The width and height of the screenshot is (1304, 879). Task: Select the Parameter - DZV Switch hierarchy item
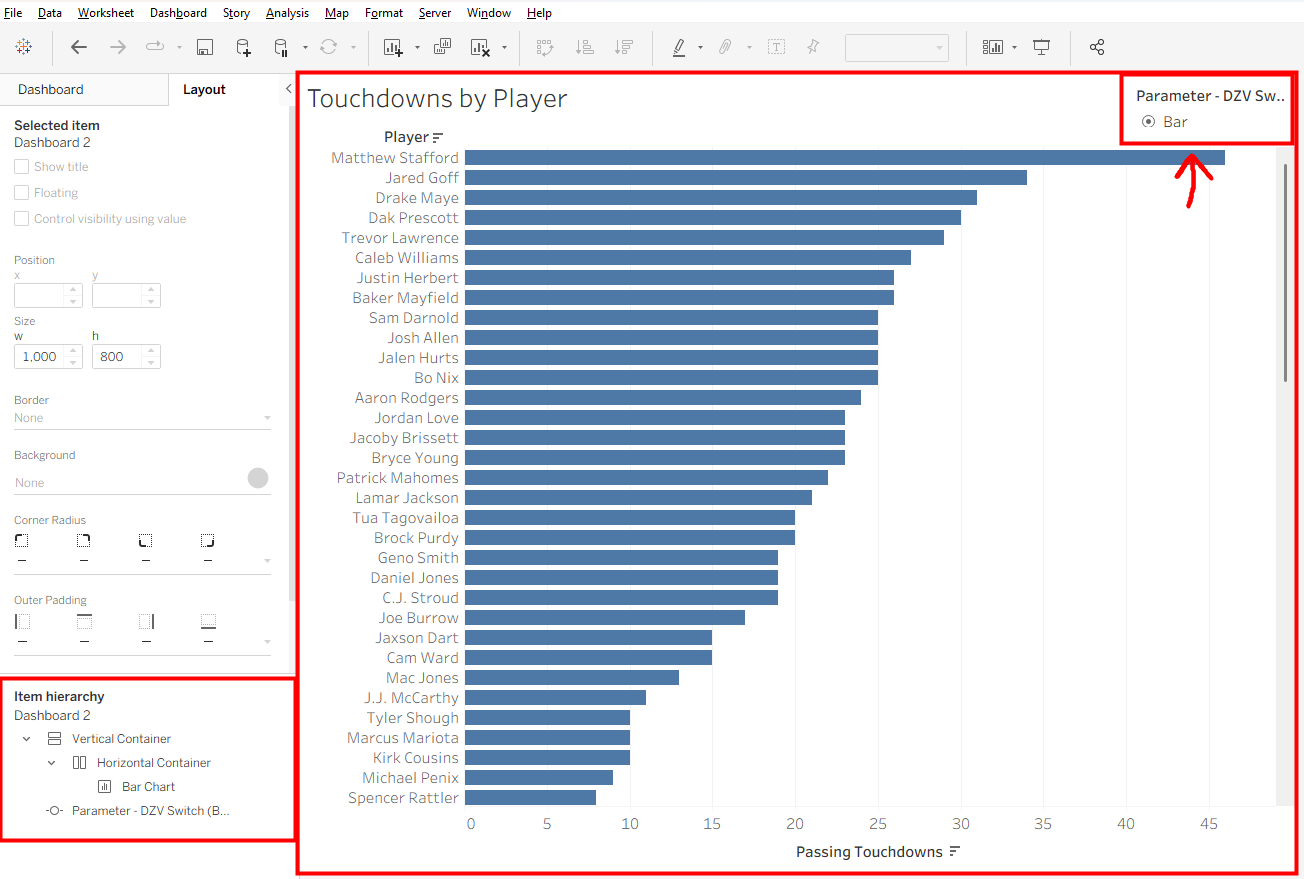(x=150, y=811)
